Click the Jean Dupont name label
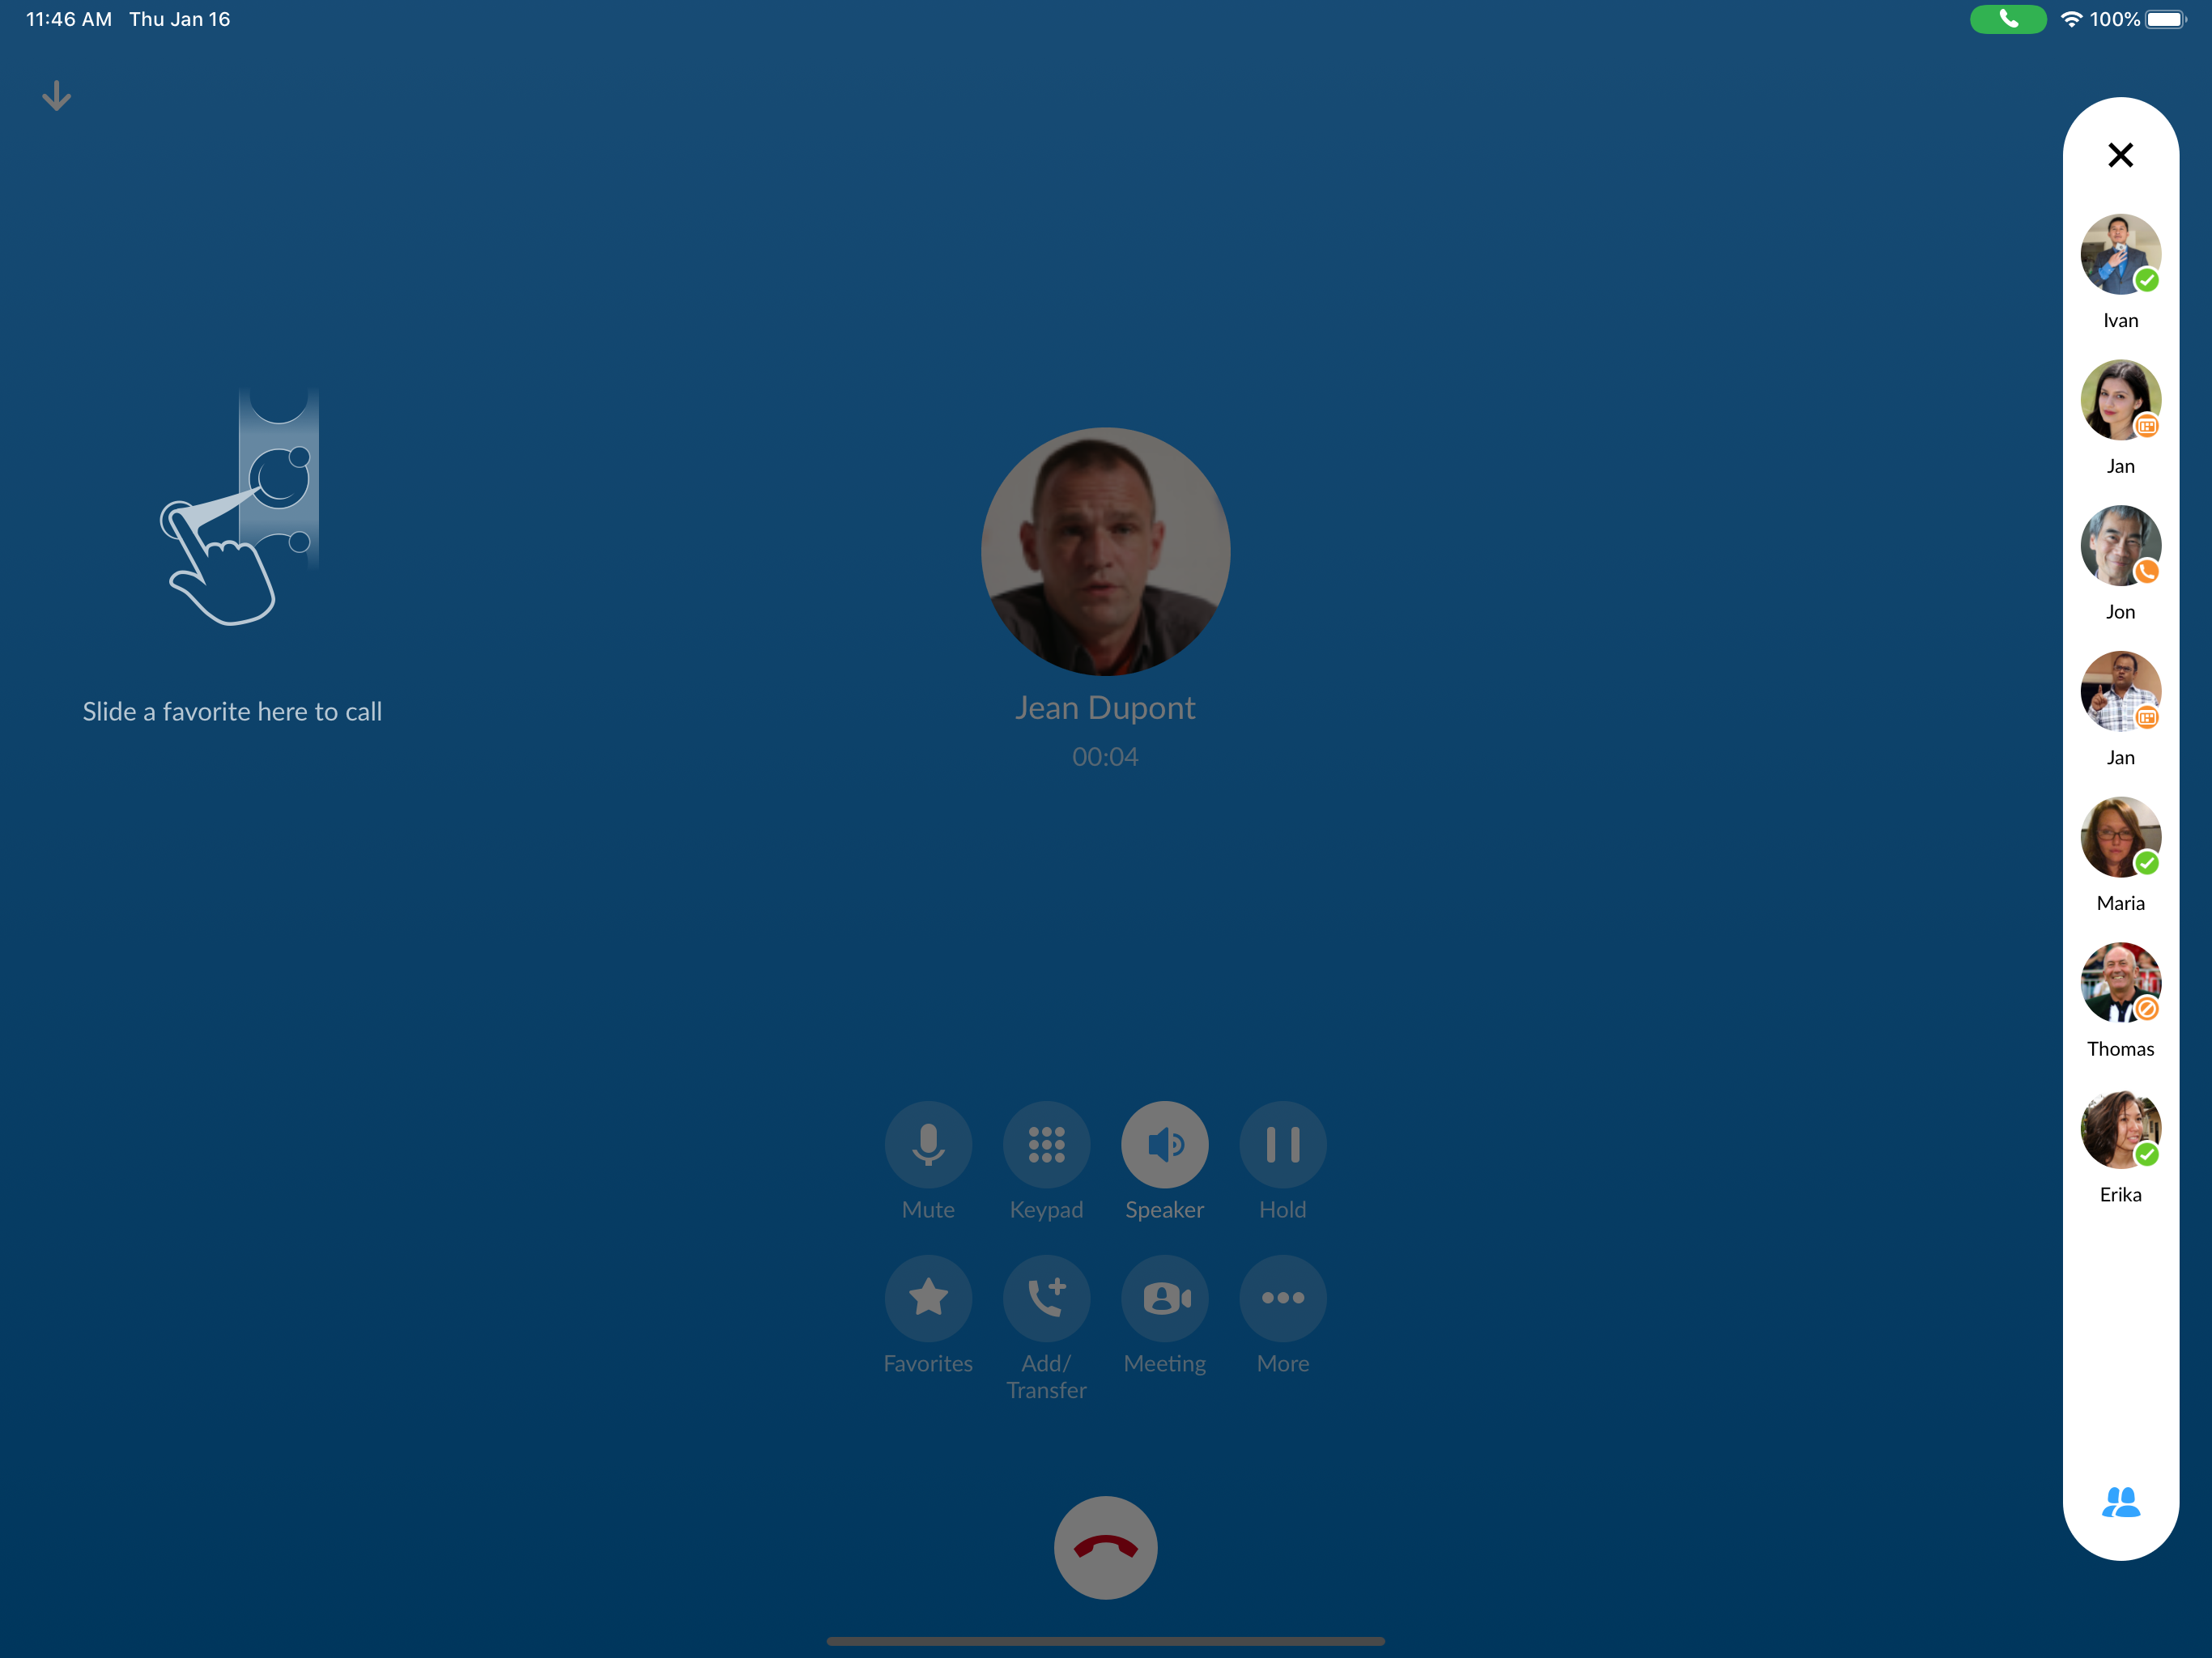The height and width of the screenshot is (1658, 2212). [1105, 708]
